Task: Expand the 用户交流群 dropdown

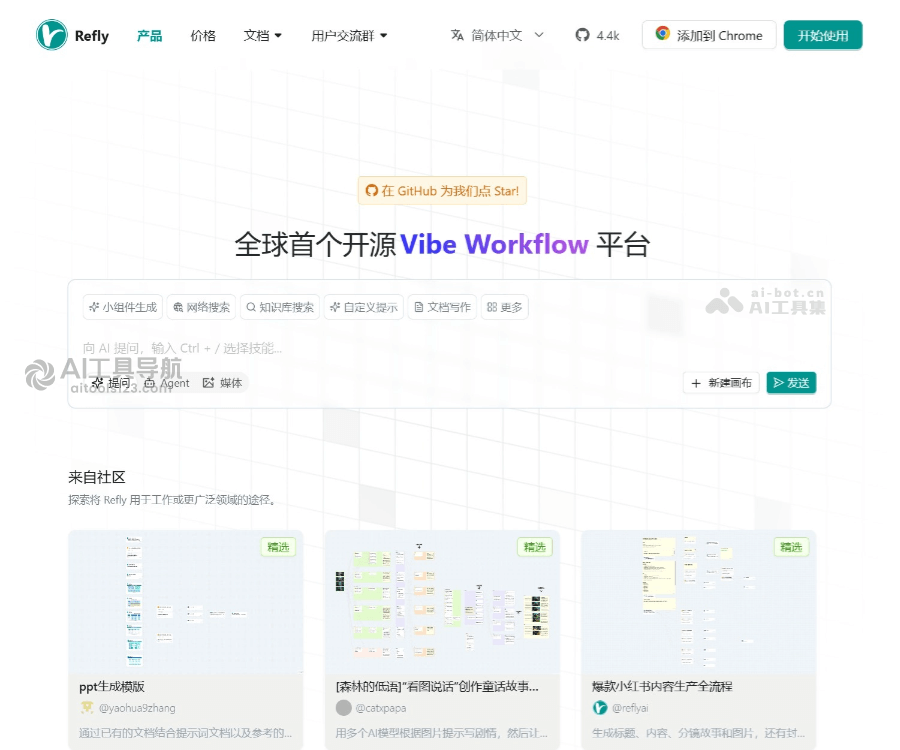Action: [x=349, y=36]
